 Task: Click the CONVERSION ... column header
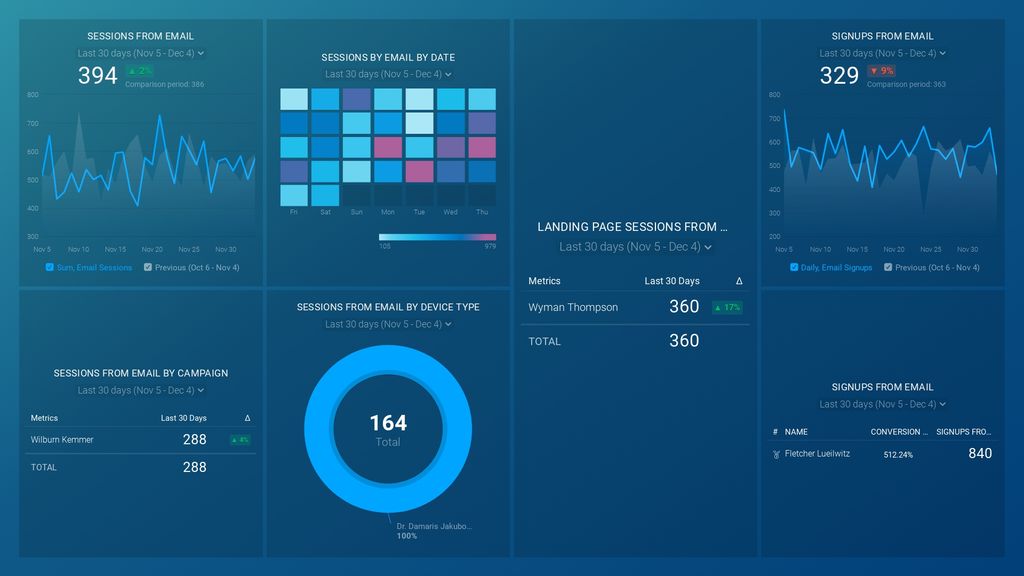click(x=899, y=432)
